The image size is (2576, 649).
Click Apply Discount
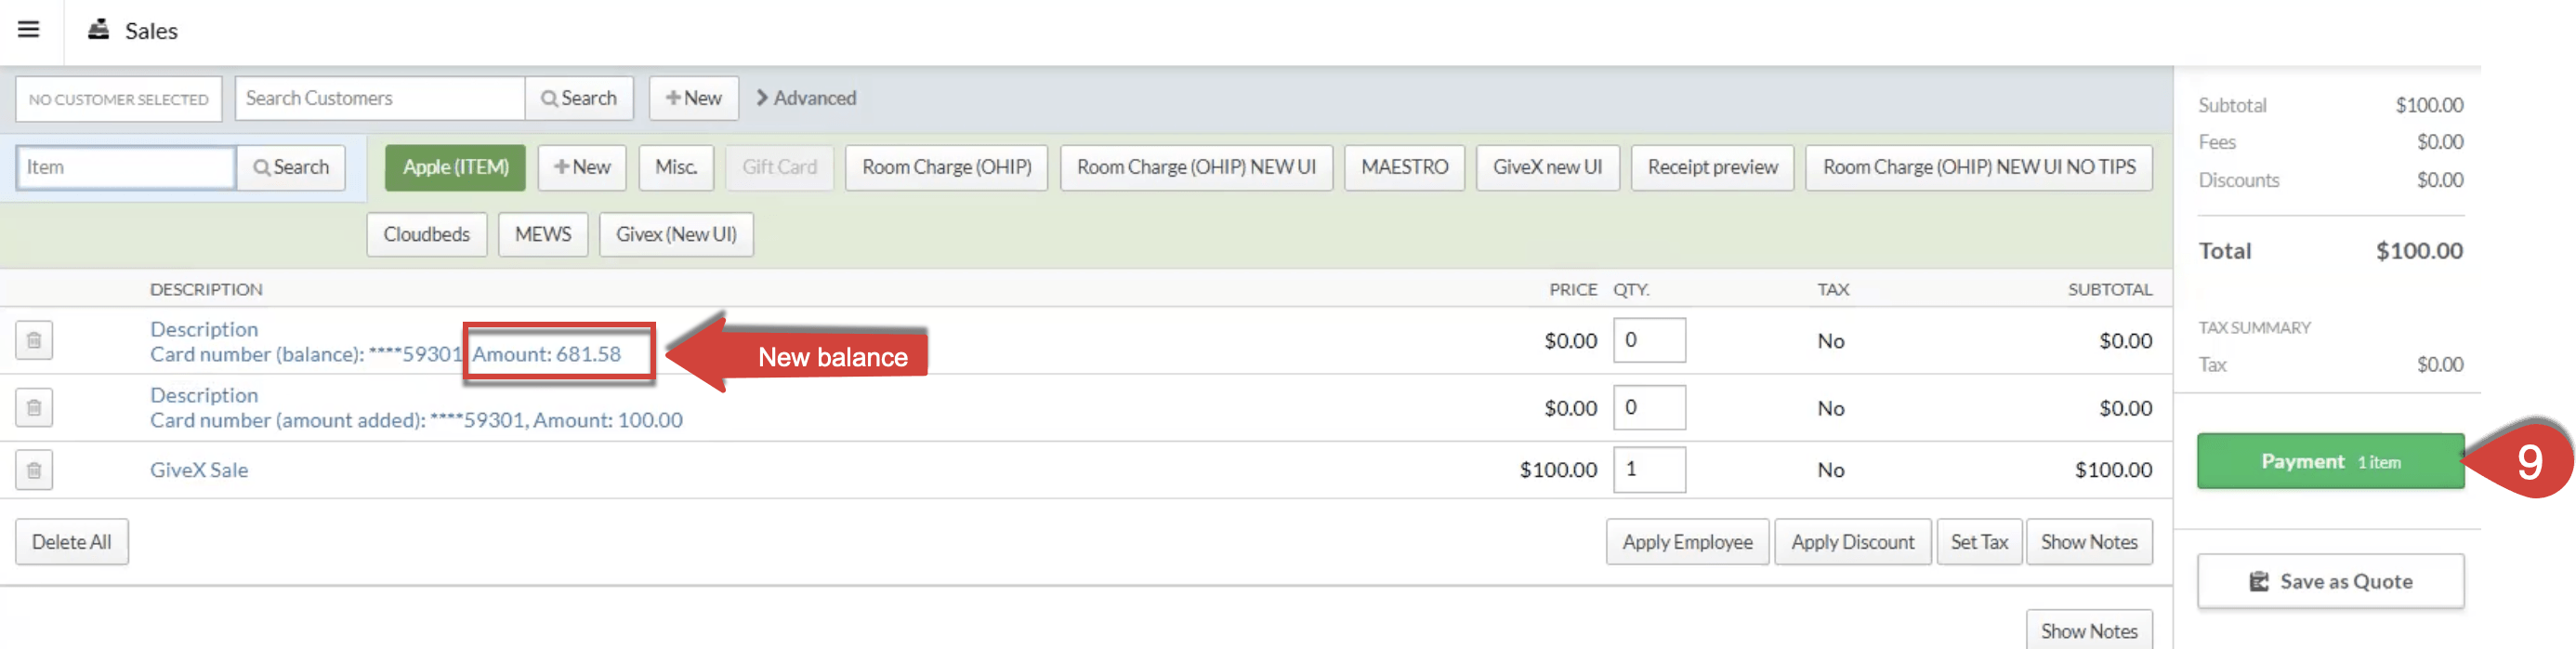coord(1852,542)
